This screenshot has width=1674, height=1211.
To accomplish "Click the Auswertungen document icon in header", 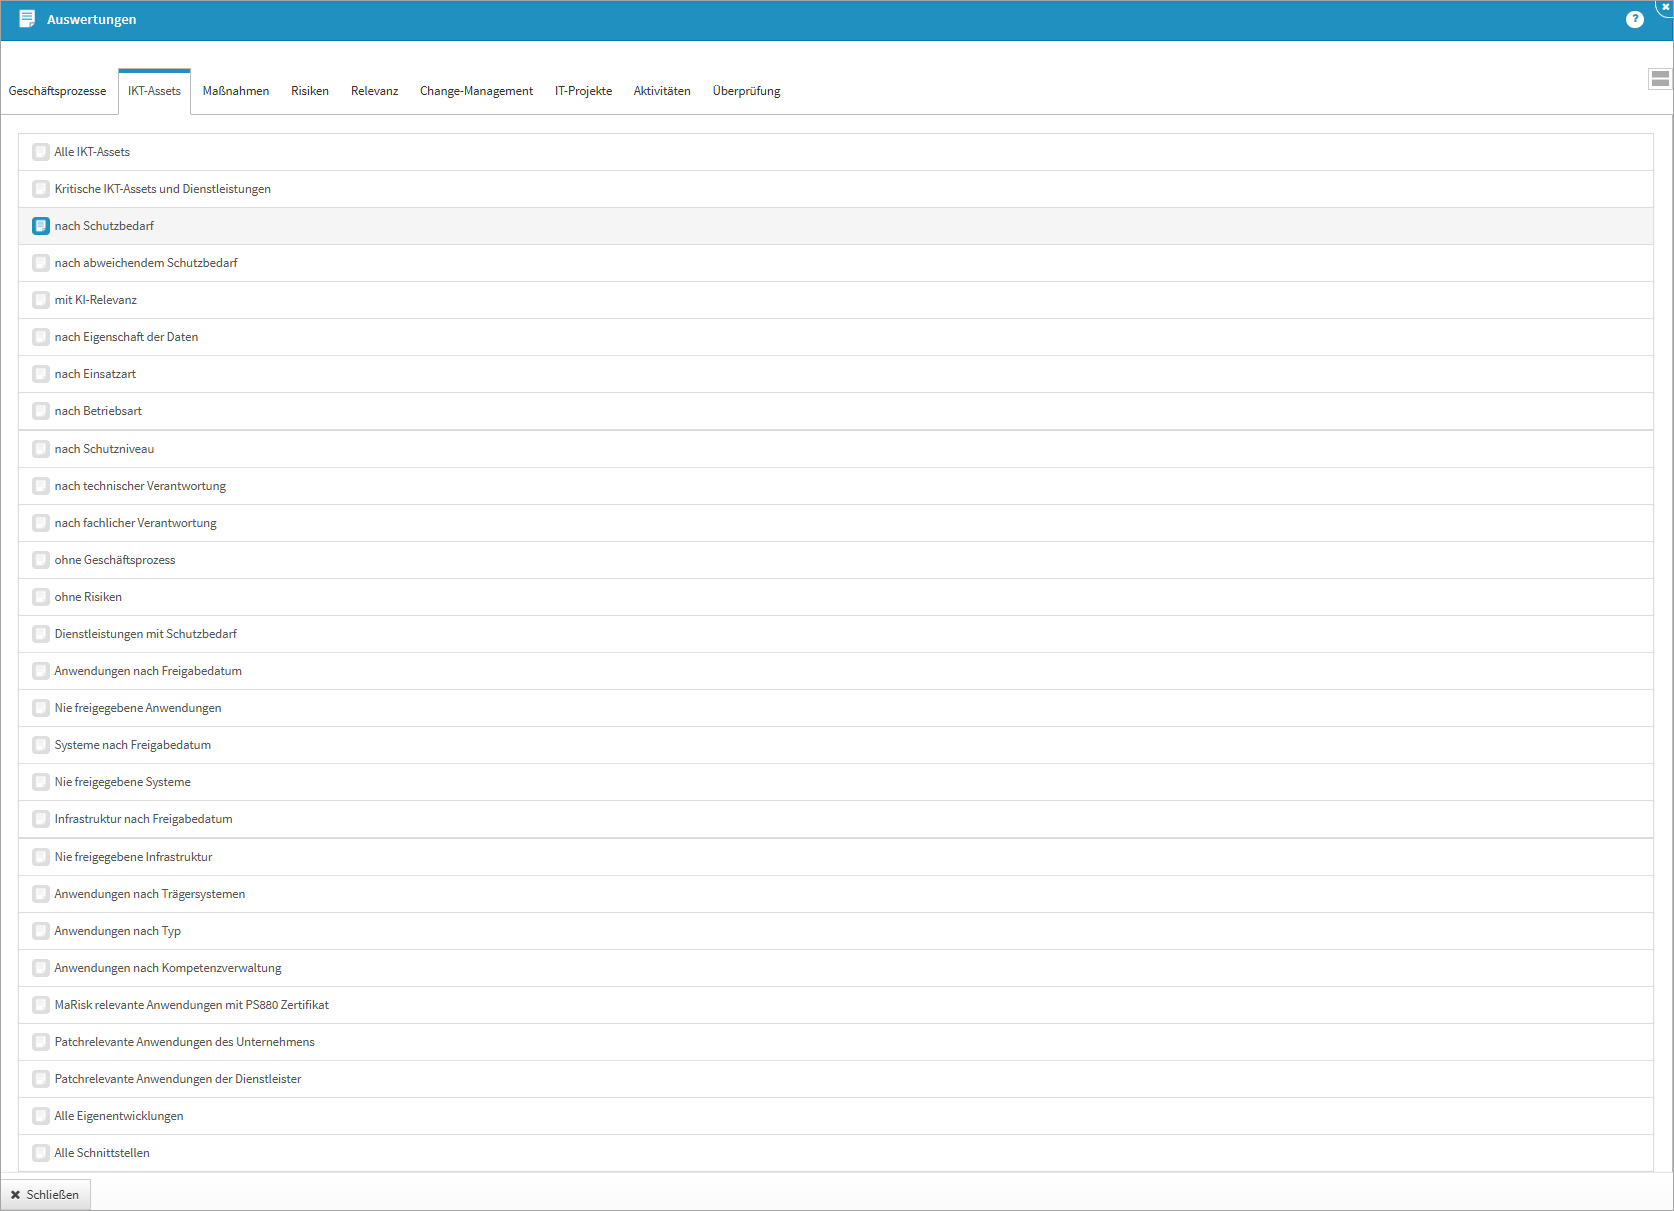I will coord(27,19).
